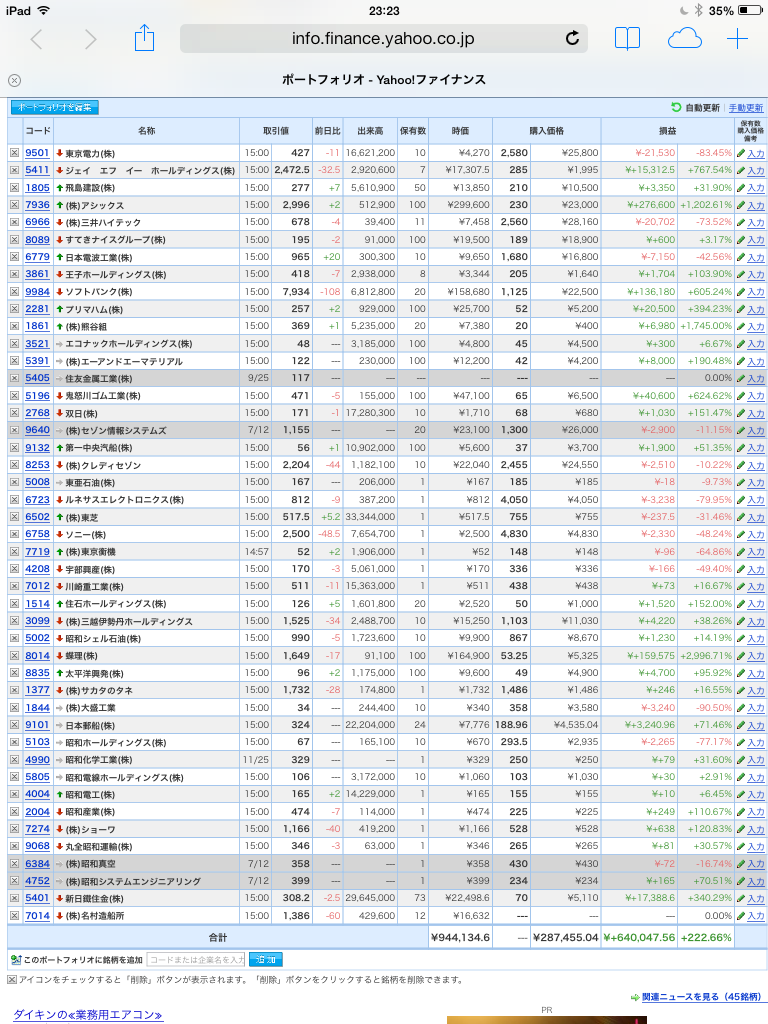Close the tab using the circled X
Viewport: 768px width, 1024px height.
click(x=14, y=80)
